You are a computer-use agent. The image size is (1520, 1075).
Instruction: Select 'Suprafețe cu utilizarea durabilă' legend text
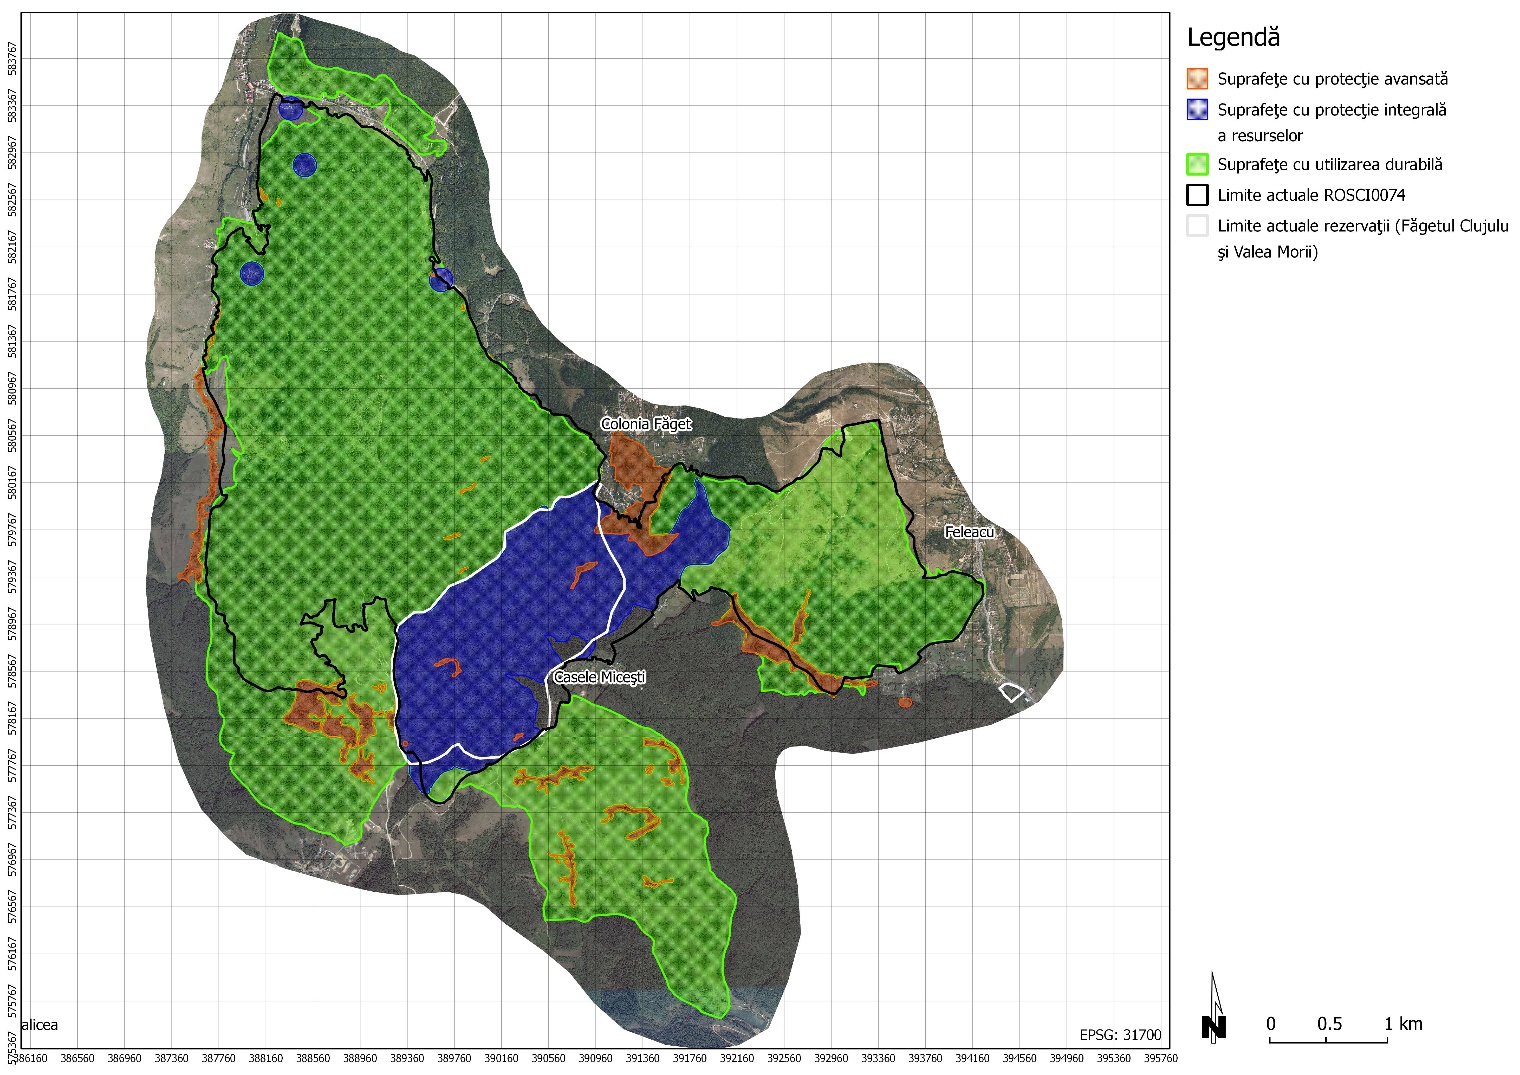click(x=1330, y=165)
